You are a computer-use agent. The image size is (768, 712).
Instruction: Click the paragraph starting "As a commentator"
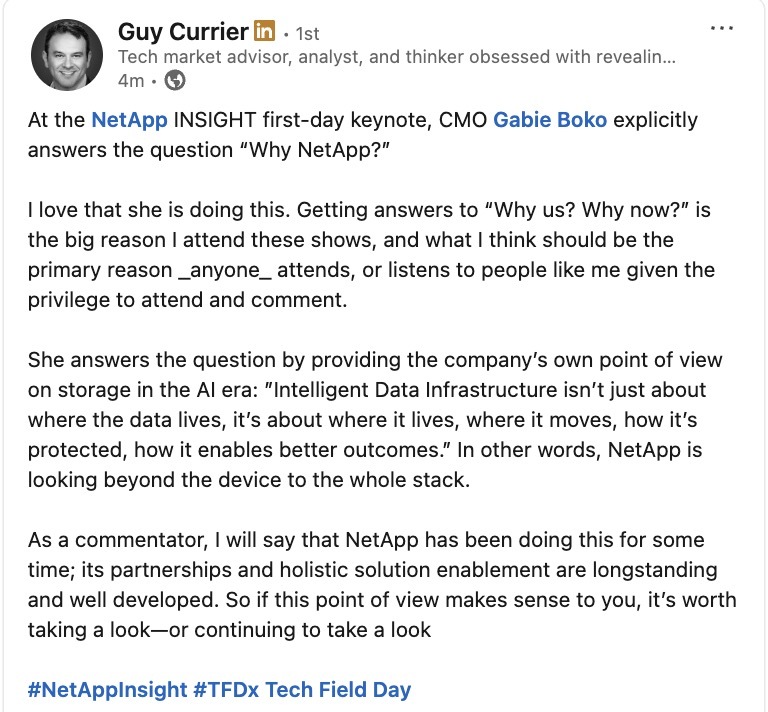click(x=381, y=585)
